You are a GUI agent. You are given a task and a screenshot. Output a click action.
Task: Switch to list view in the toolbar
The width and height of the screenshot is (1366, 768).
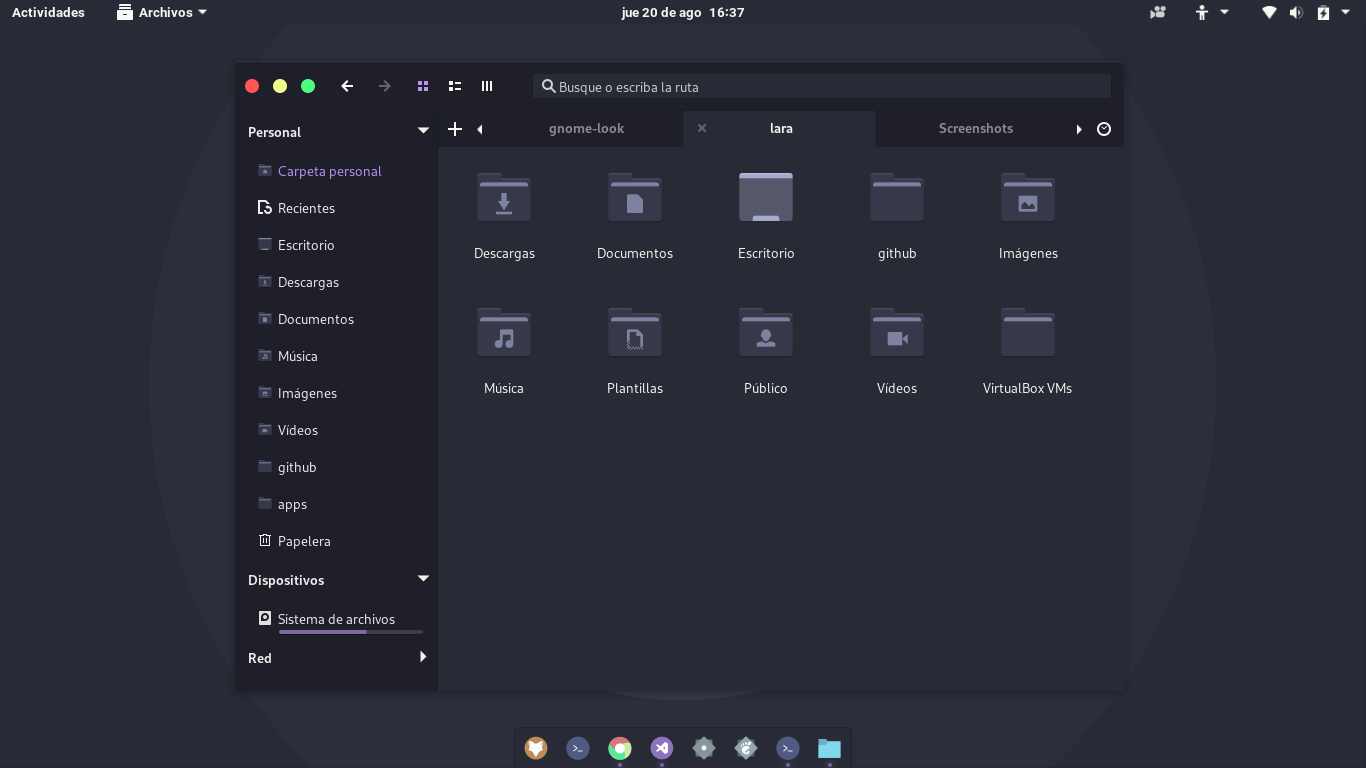pyautogui.click(x=455, y=86)
